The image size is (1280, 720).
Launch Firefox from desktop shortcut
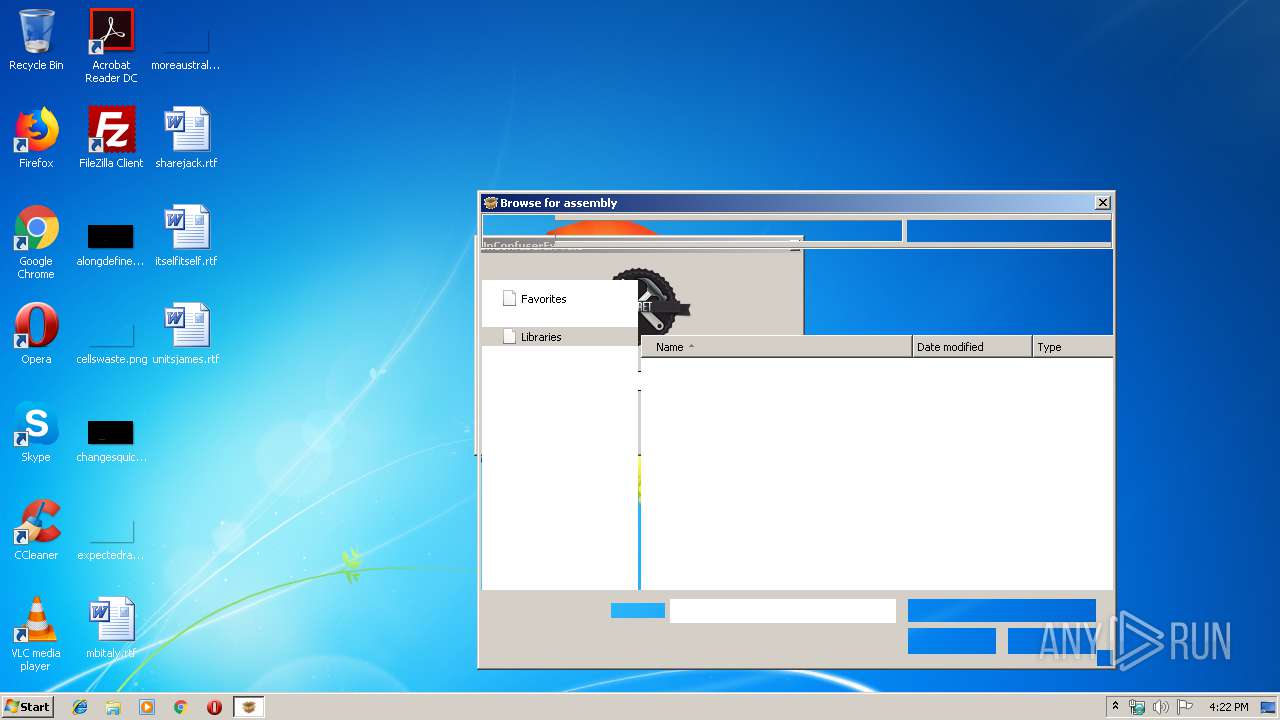[36, 139]
